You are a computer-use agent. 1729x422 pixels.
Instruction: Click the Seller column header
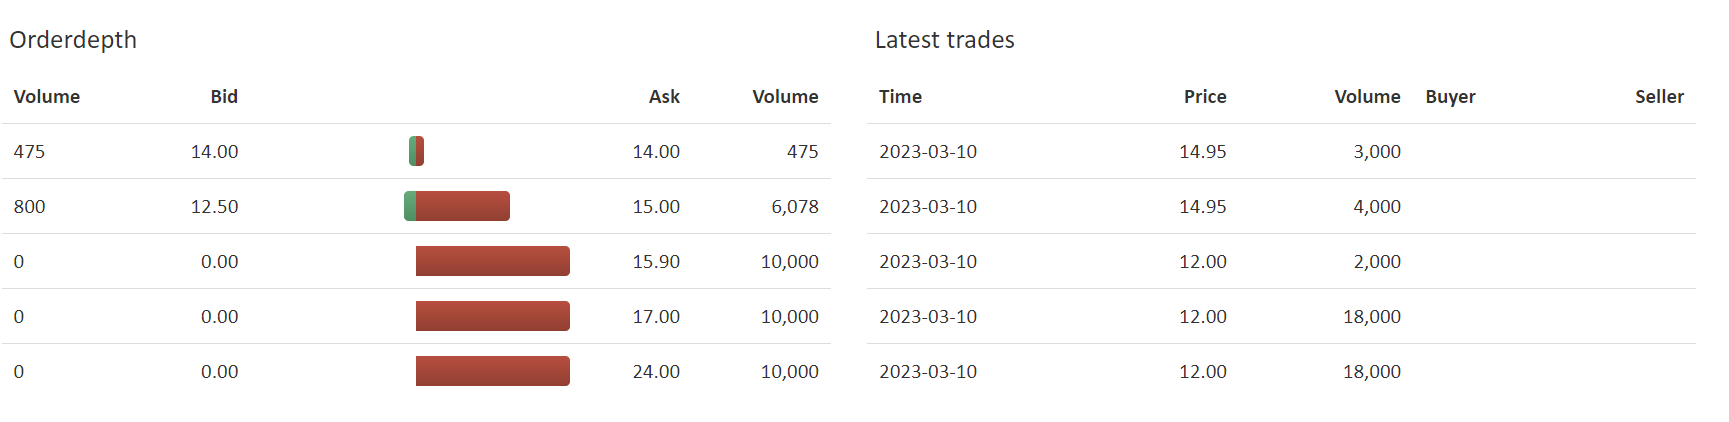[1659, 97]
